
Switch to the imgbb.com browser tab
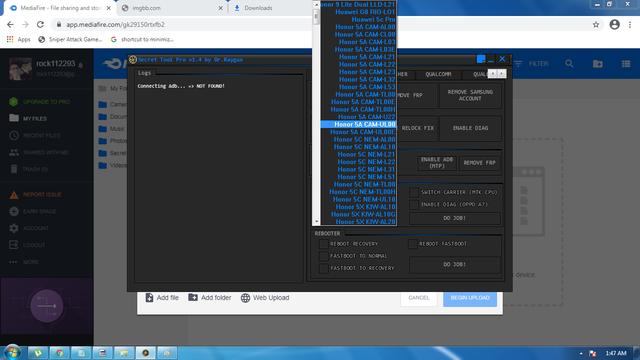172,8
